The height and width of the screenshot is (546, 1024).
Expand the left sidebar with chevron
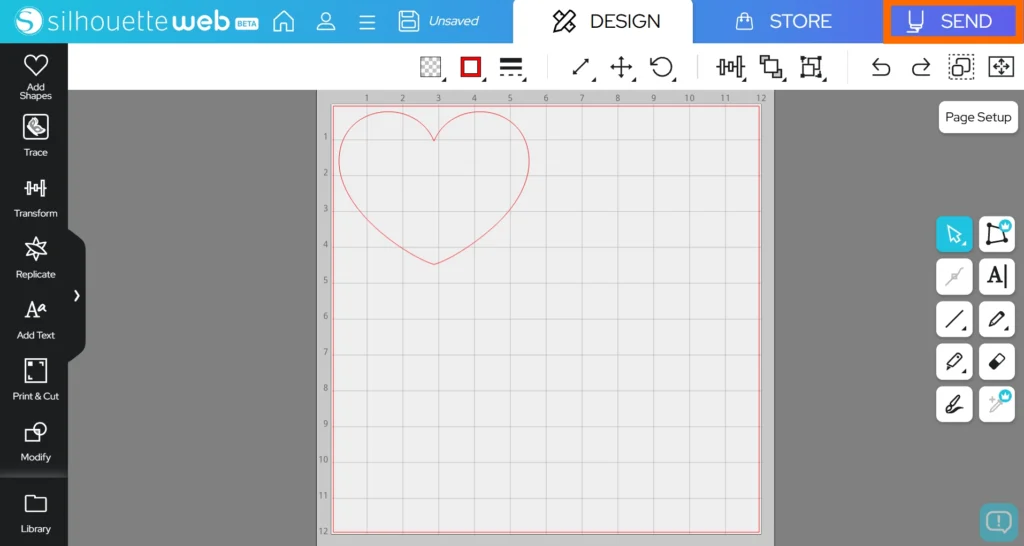click(77, 295)
